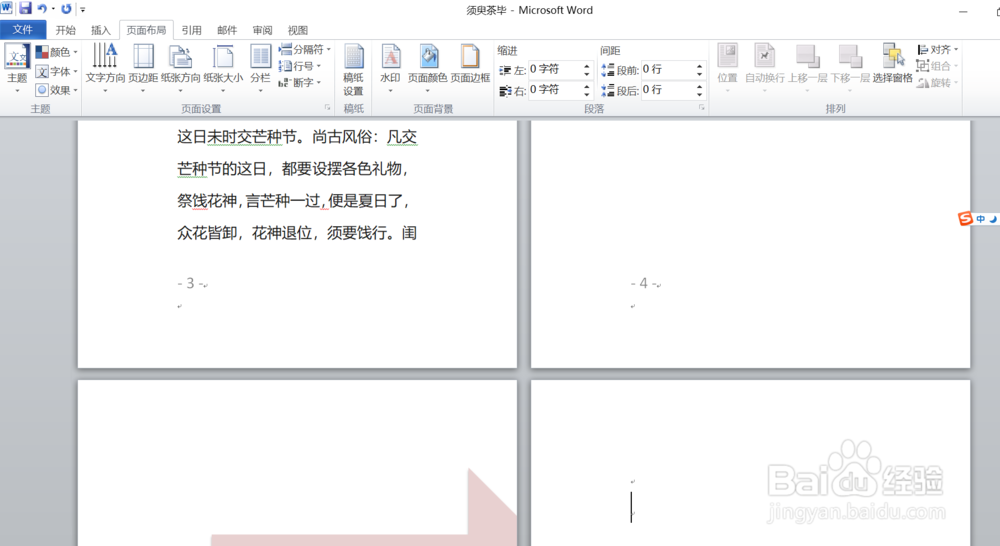Open theme Colors dropdown
The width and height of the screenshot is (1000, 546).
pyautogui.click(x=57, y=52)
